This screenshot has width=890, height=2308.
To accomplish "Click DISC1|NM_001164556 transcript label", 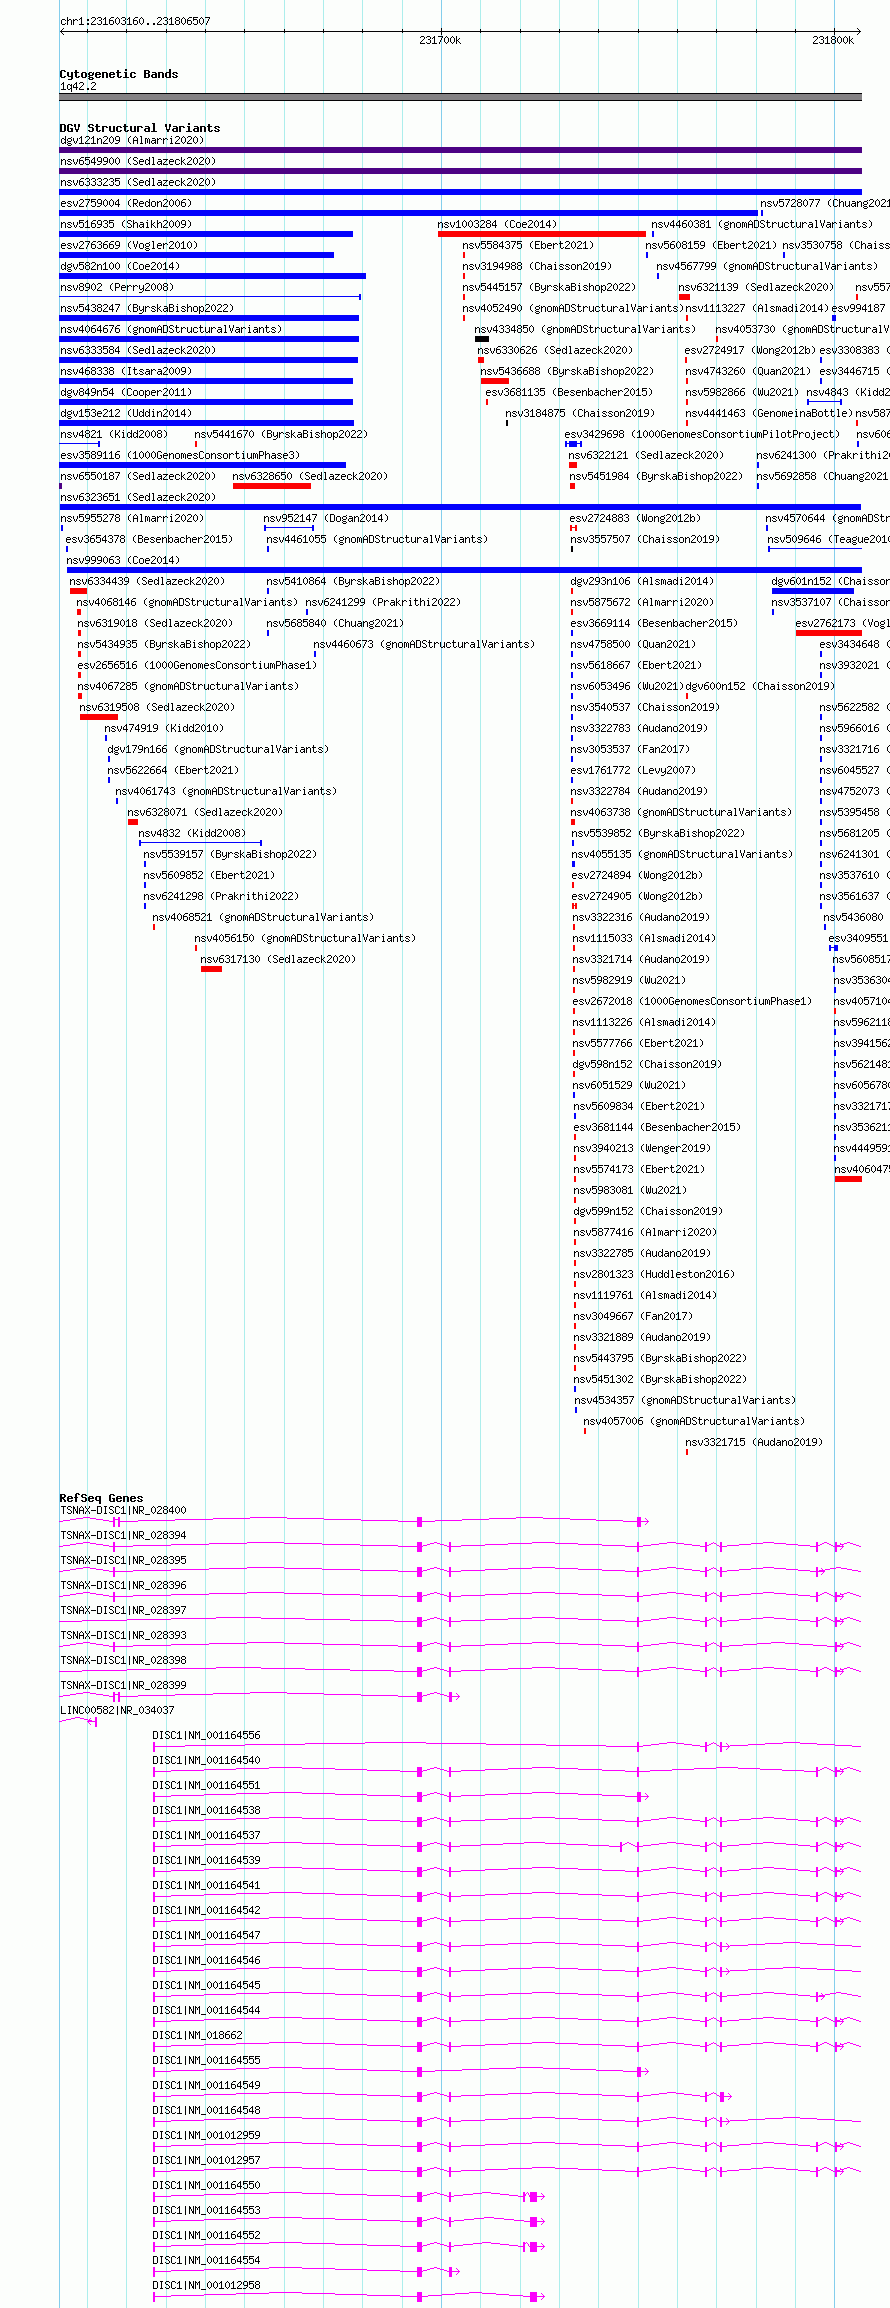I will [x=206, y=1735].
